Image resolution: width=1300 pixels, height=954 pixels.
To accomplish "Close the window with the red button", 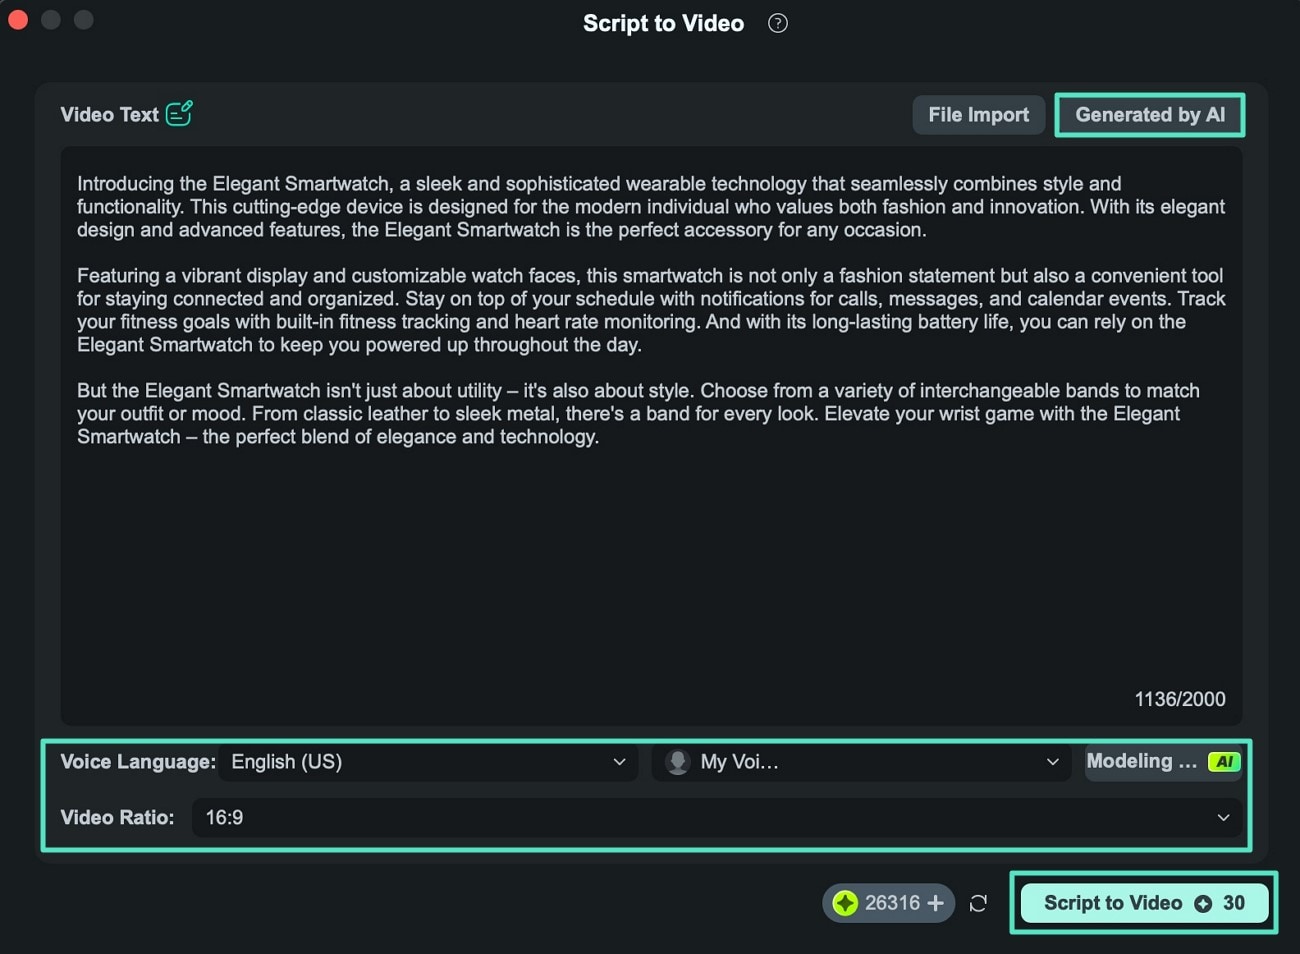I will tap(18, 19).
